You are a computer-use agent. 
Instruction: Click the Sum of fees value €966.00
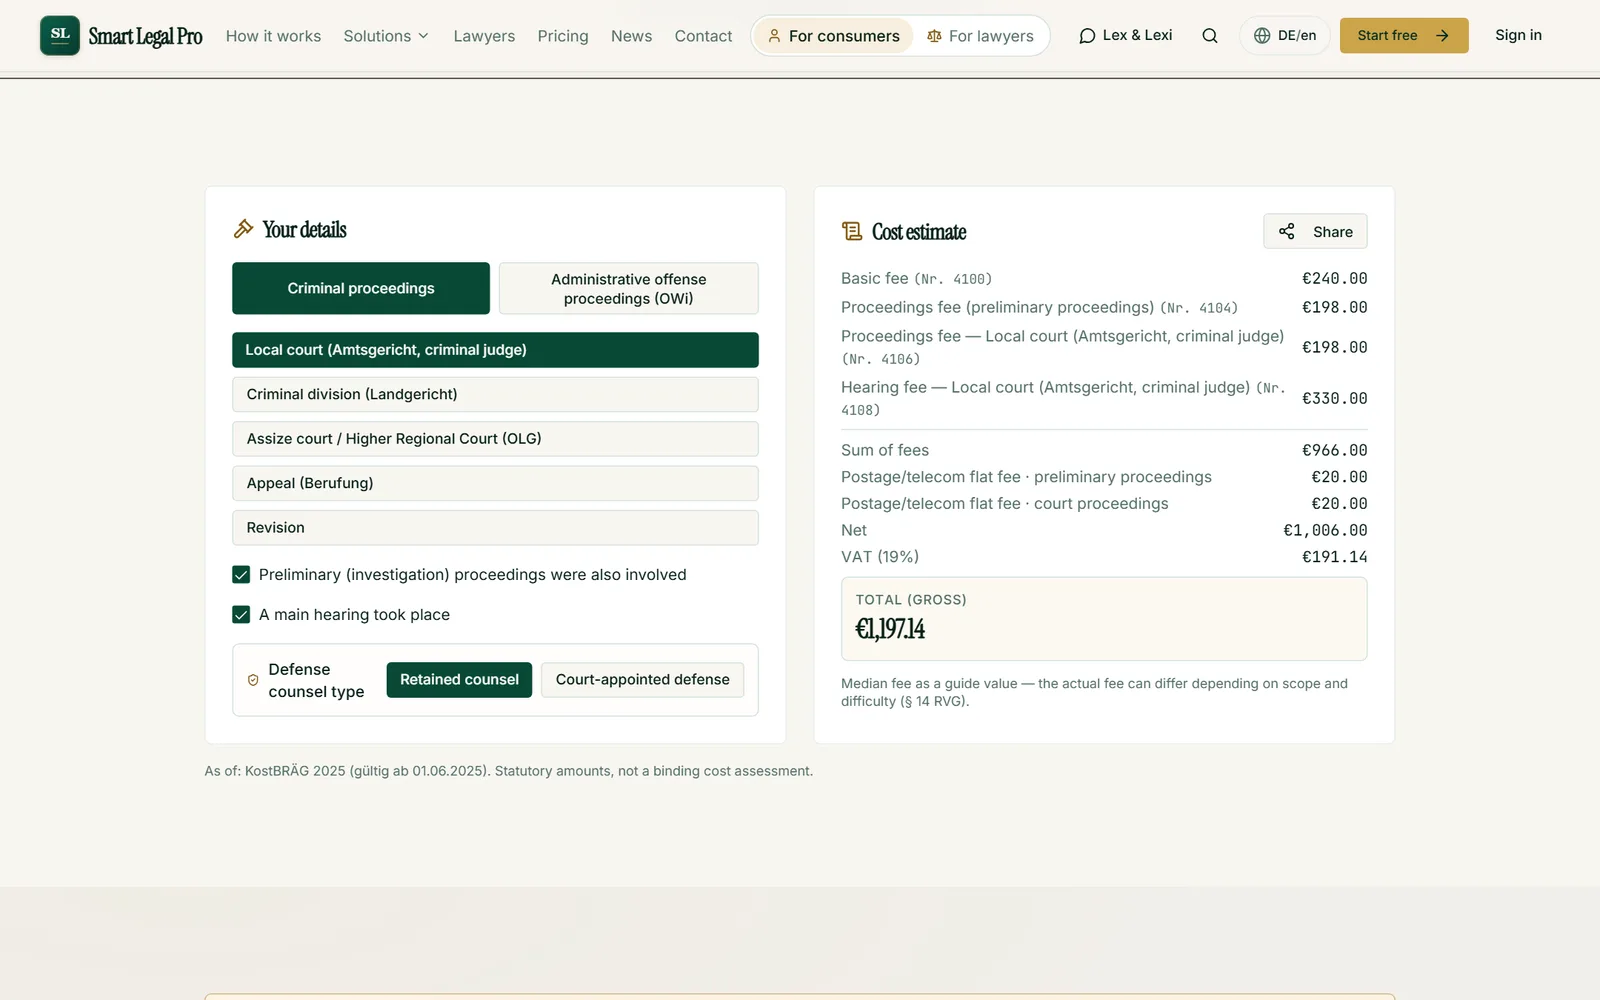click(x=1334, y=451)
